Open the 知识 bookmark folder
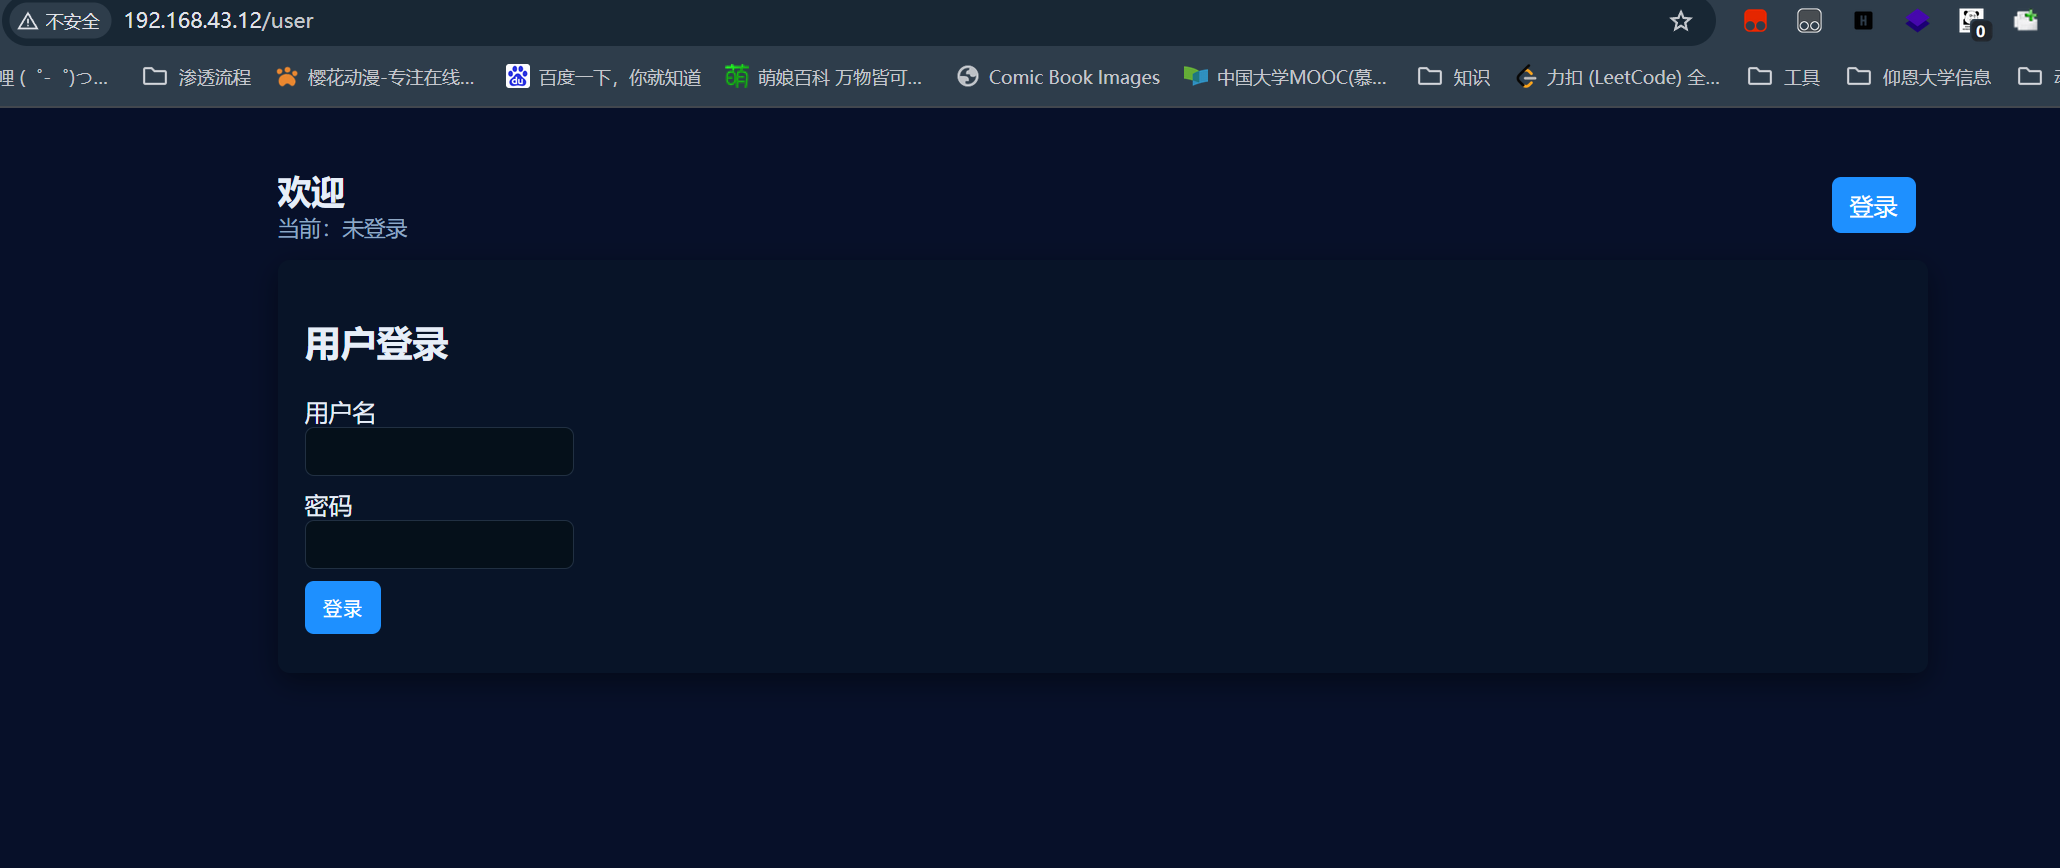 click(x=1454, y=77)
